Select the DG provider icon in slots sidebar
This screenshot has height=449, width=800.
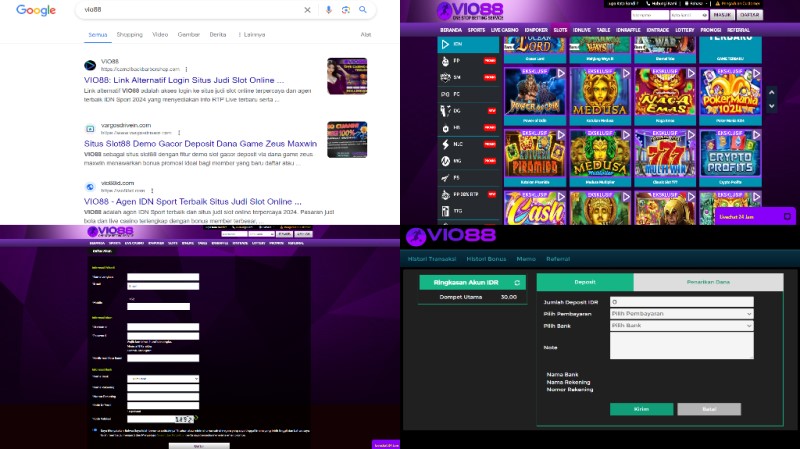pos(445,111)
